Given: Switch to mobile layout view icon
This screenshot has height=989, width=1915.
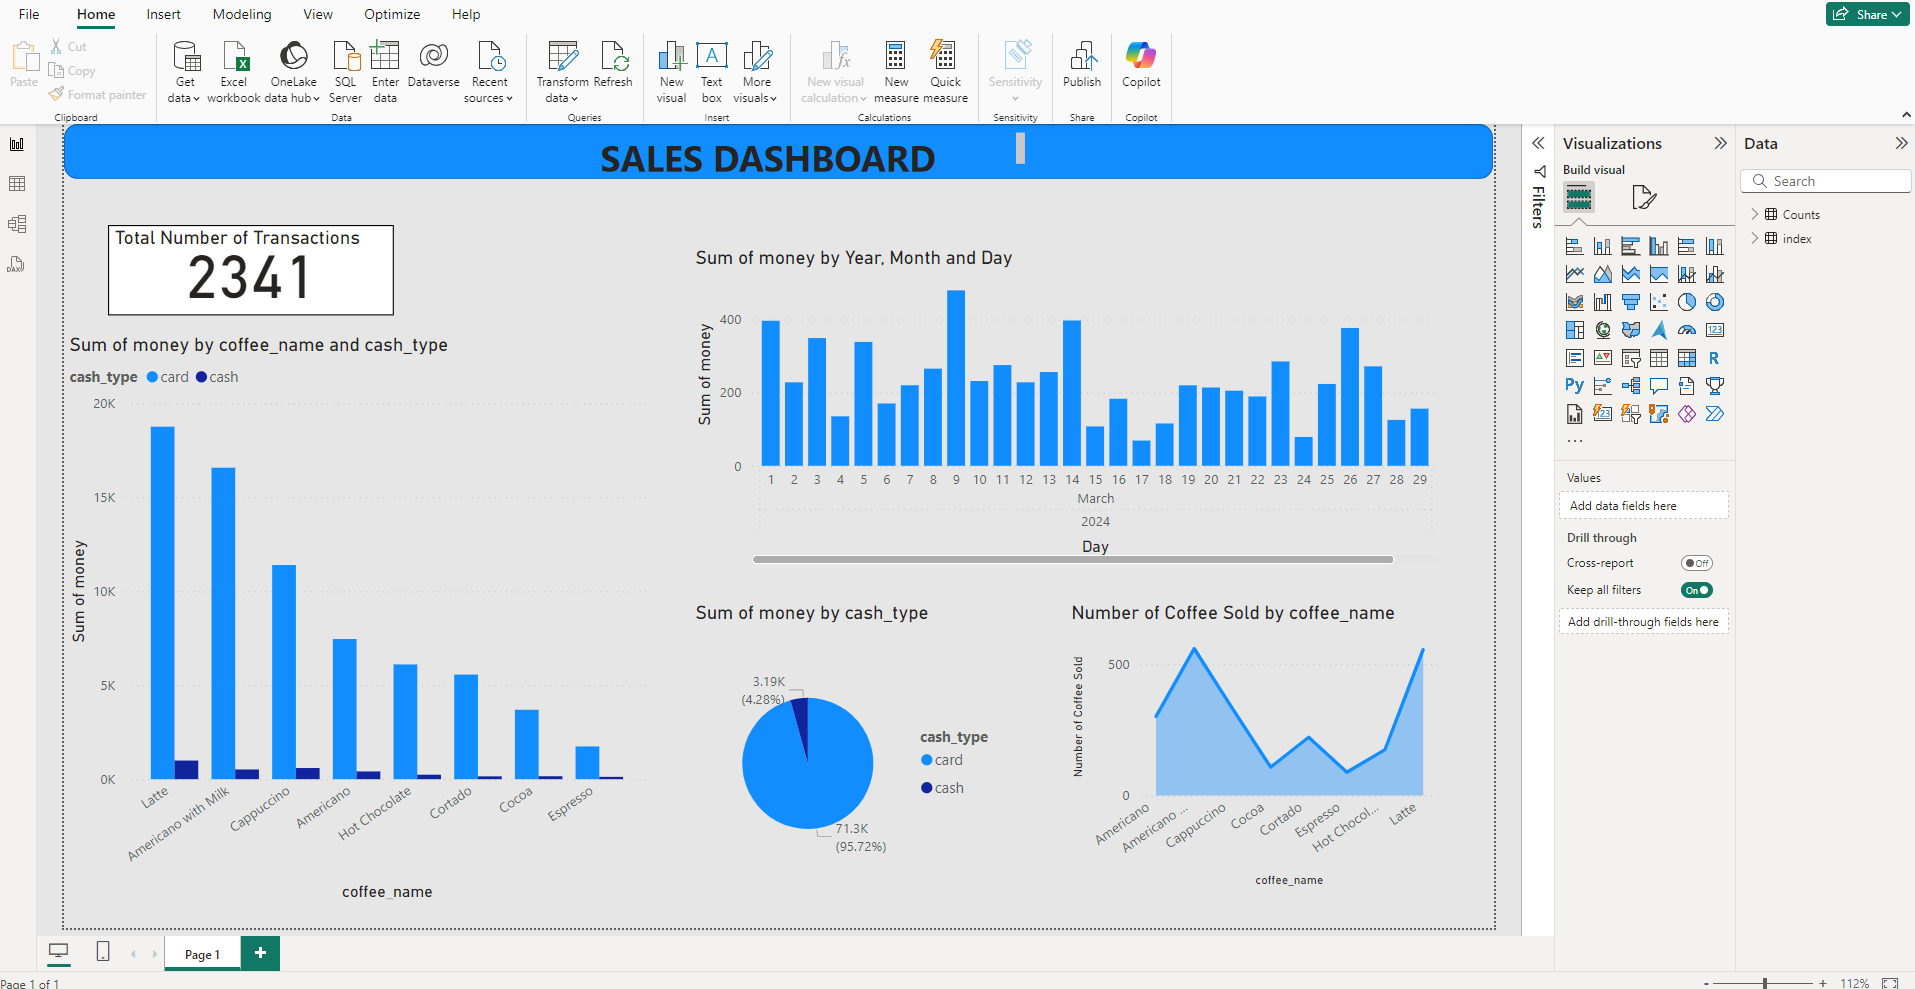Looking at the screenshot, I should [x=103, y=952].
